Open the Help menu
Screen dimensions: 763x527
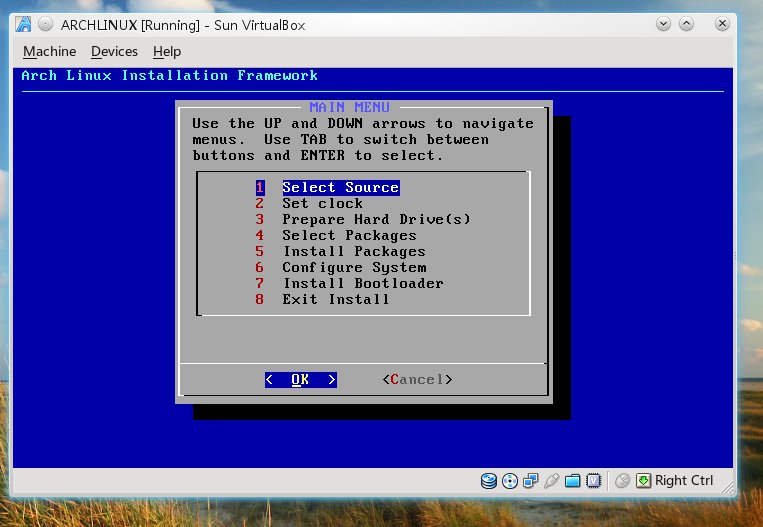click(x=167, y=52)
